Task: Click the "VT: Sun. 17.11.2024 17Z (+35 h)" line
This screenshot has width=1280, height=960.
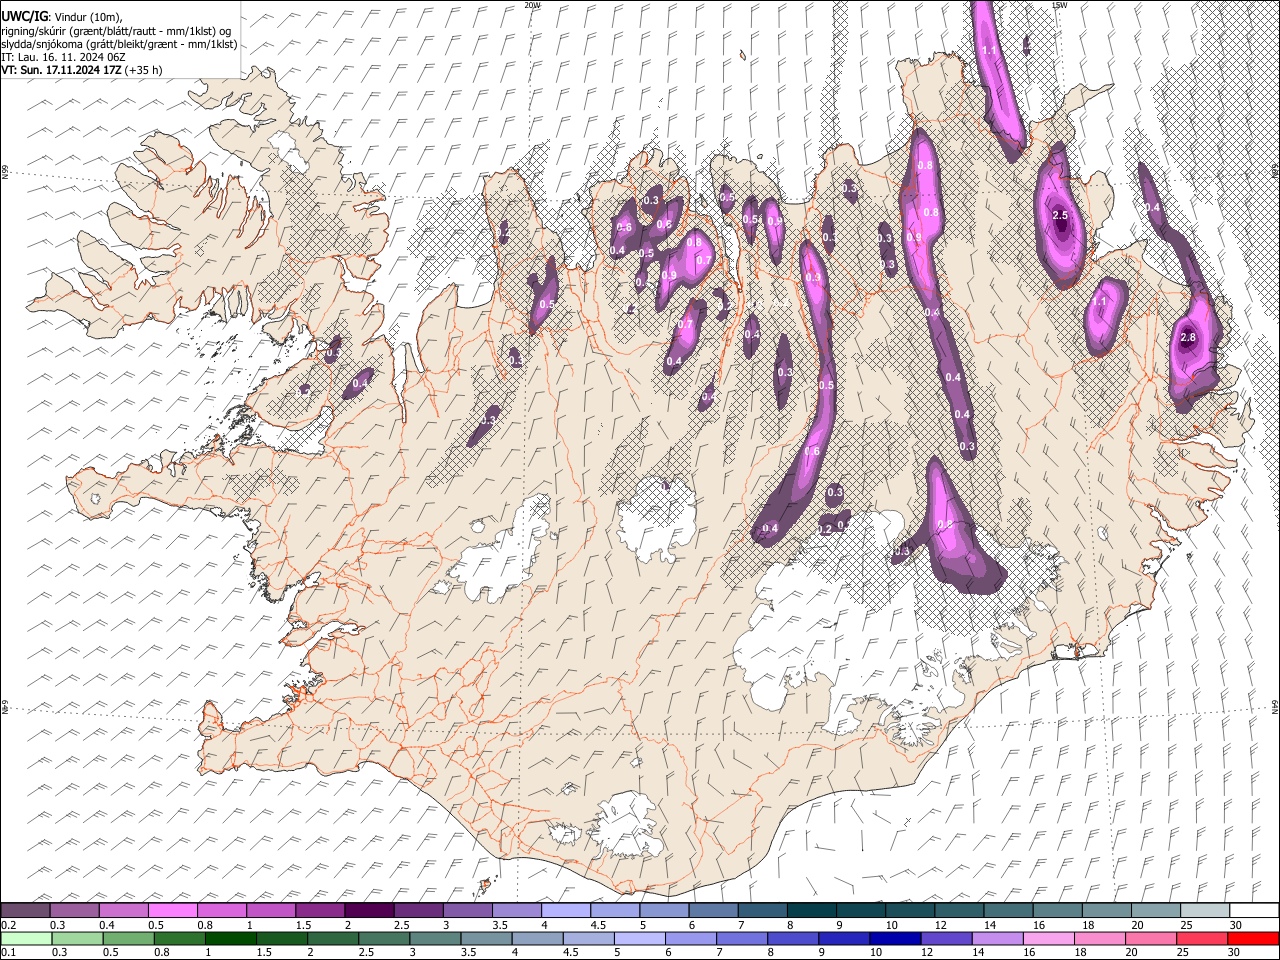Action: click(x=82, y=70)
